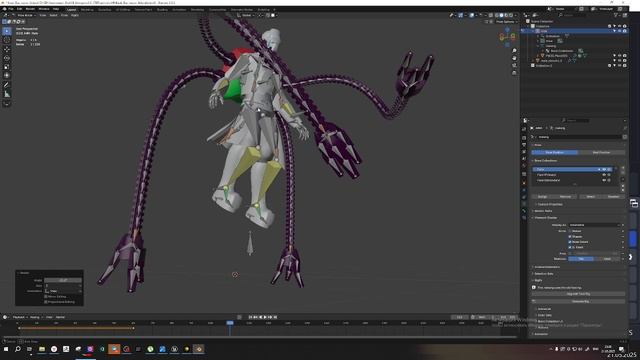Click the Pose Position button
Viewport: 640px width, 360px height.
click(554, 152)
